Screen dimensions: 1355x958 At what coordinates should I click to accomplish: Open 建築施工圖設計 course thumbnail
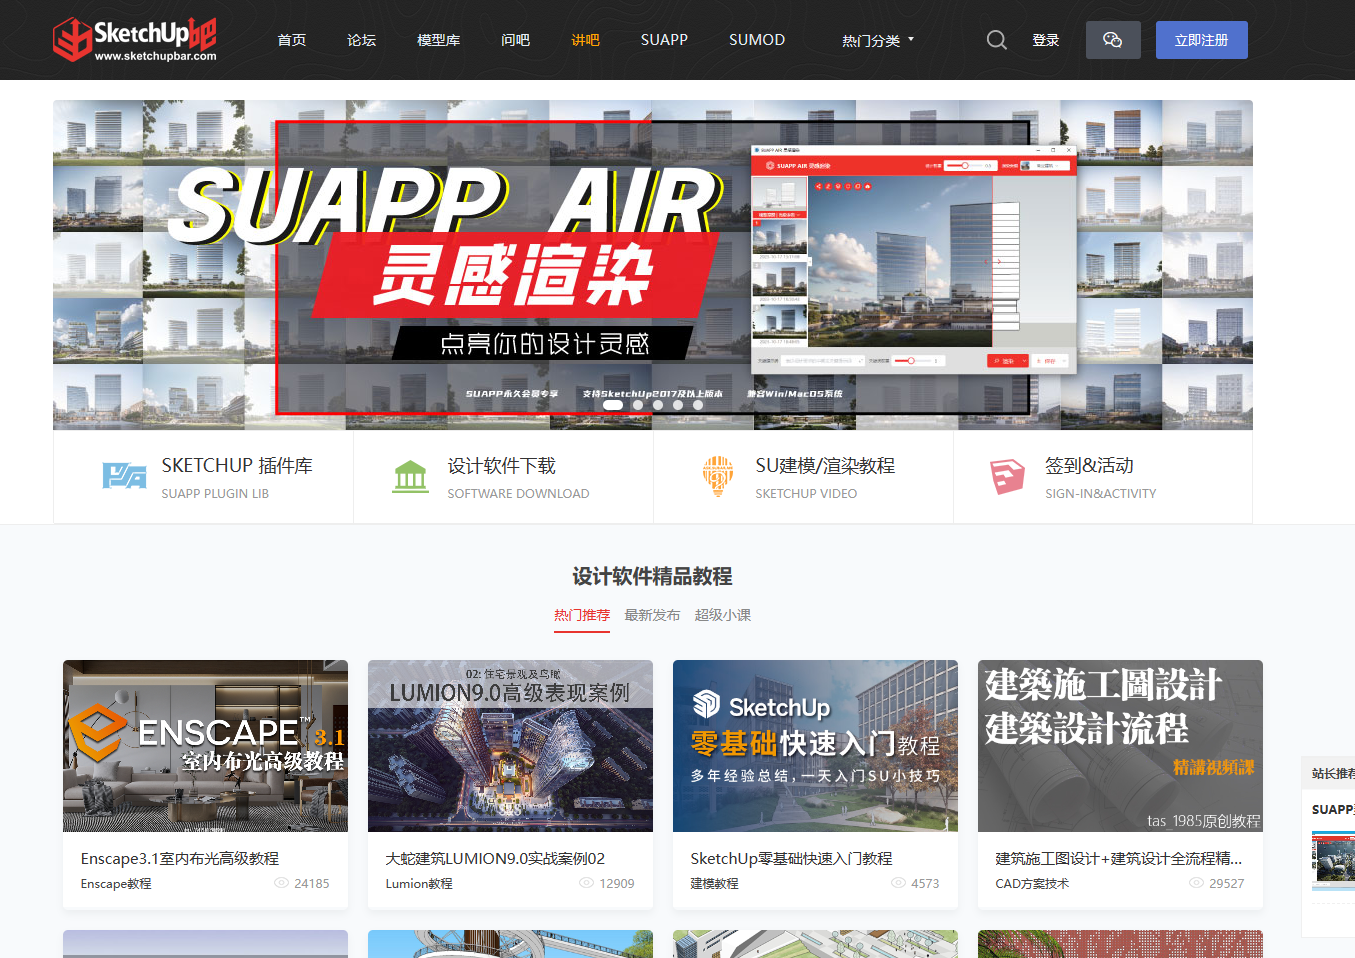(1120, 746)
